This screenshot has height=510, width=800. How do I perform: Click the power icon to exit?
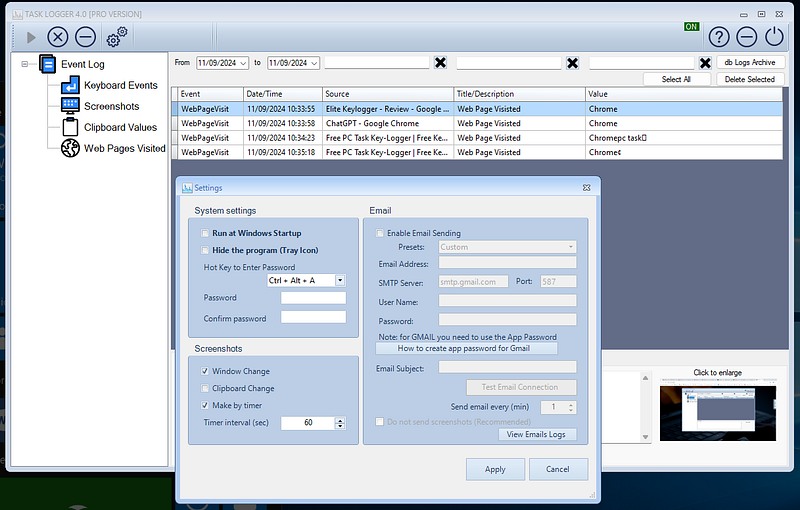point(774,37)
